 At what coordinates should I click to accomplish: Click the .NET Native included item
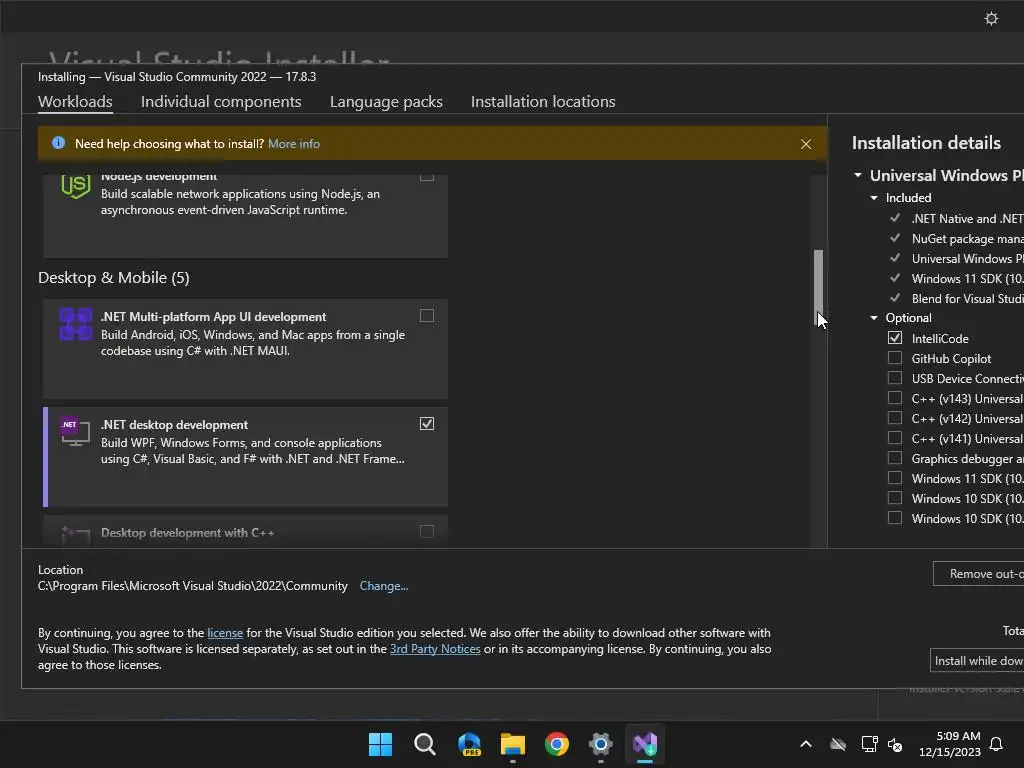[967, 218]
